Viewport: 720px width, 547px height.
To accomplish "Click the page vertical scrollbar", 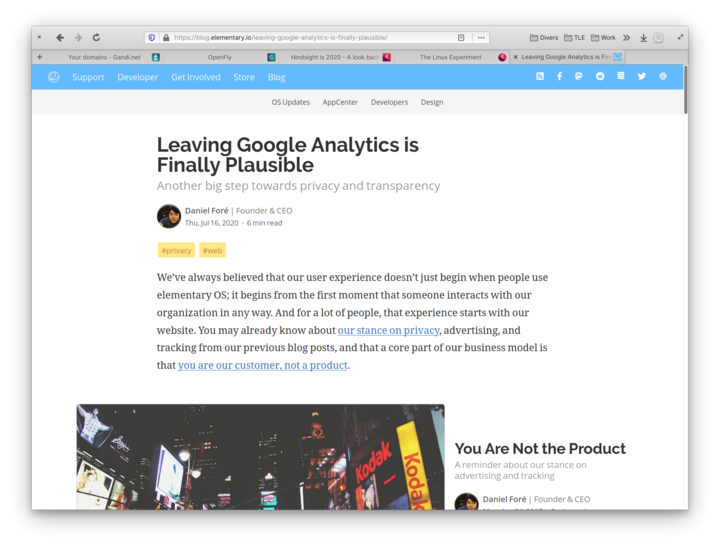I will (685, 90).
